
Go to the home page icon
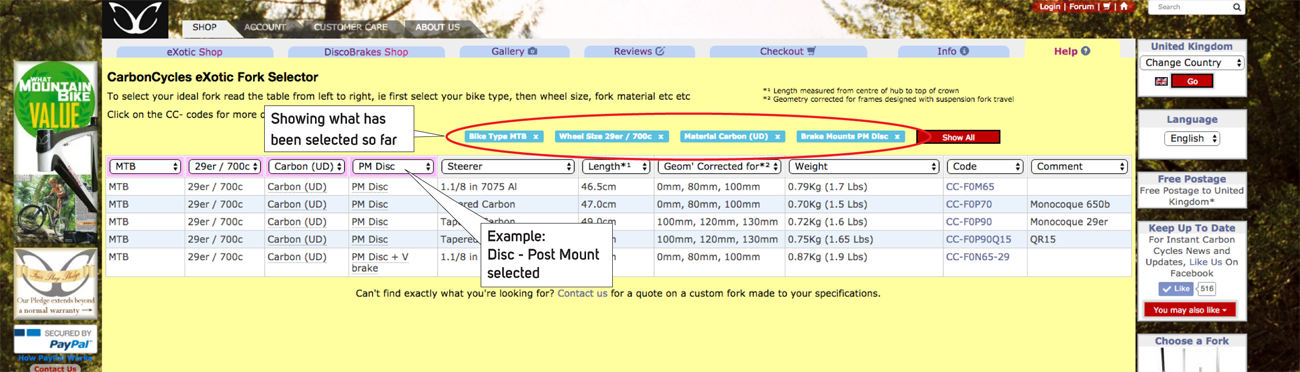click(x=1124, y=7)
